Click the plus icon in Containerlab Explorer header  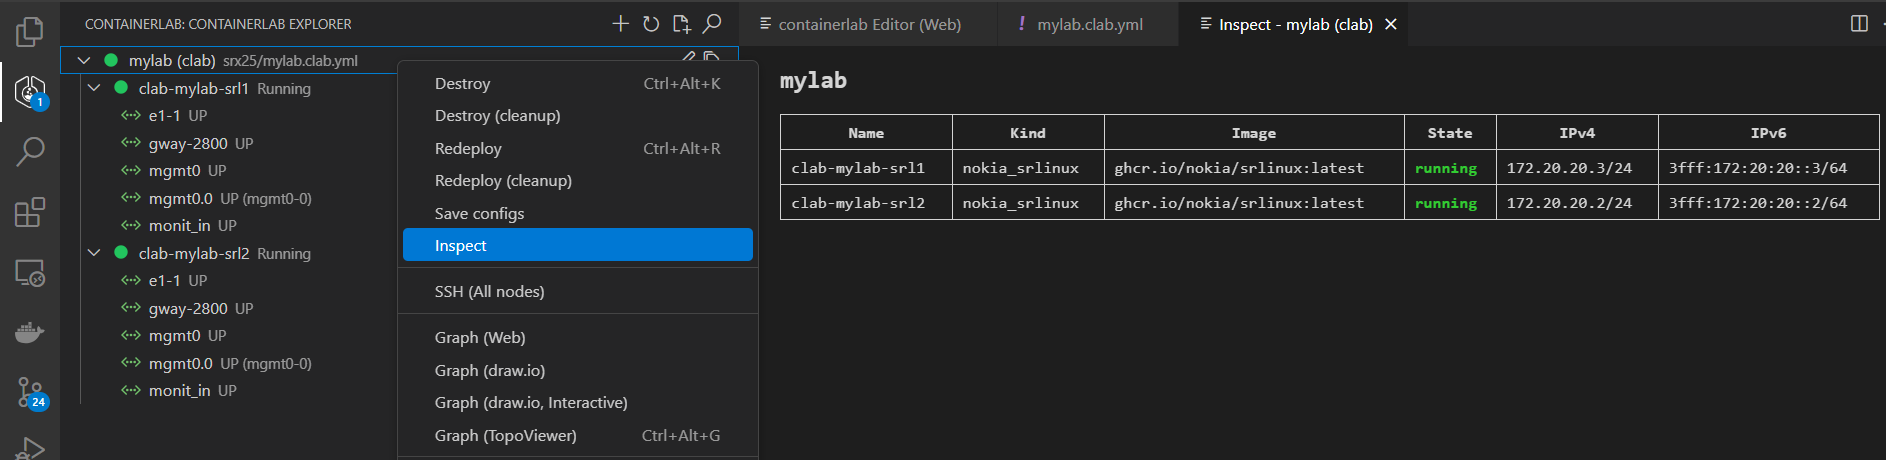620,24
